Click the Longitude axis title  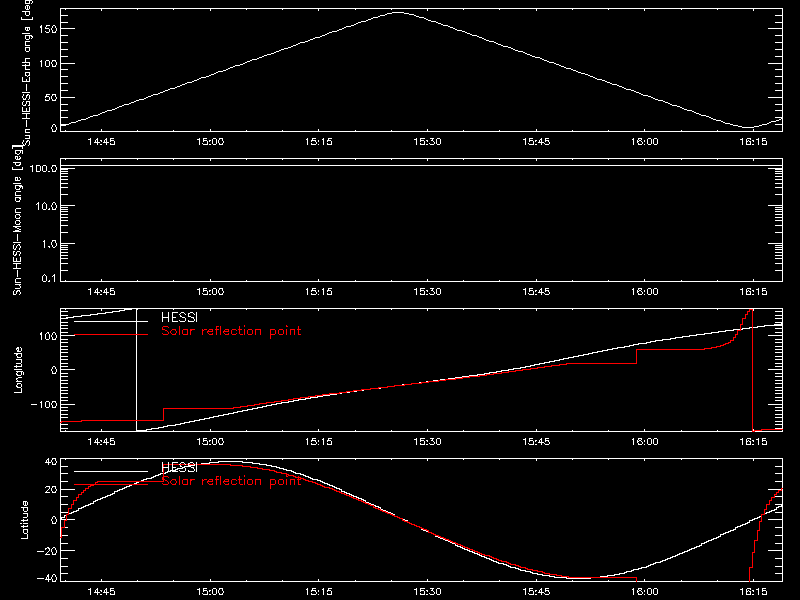tap(18, 370)
